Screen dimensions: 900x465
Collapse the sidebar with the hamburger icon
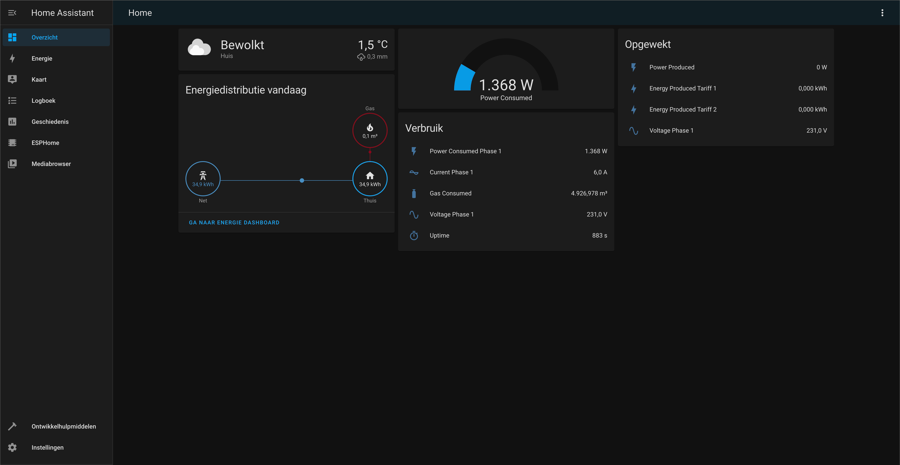[x=12, y=13]
